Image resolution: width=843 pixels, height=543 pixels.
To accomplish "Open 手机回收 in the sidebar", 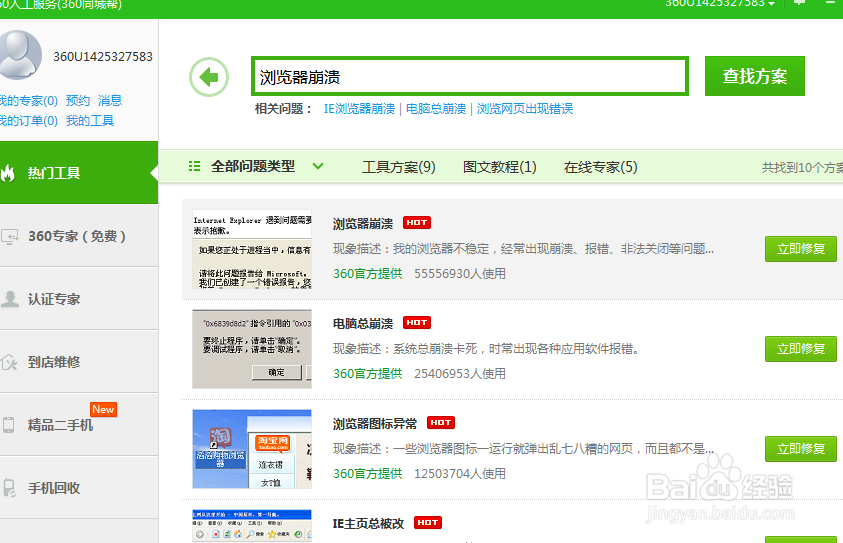I will (x=79, y=488).
